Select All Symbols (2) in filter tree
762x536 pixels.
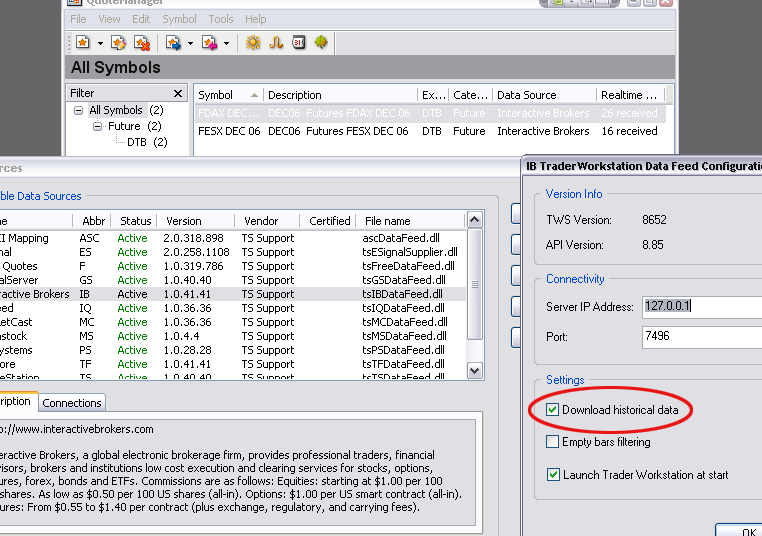[x=126, y=110]
